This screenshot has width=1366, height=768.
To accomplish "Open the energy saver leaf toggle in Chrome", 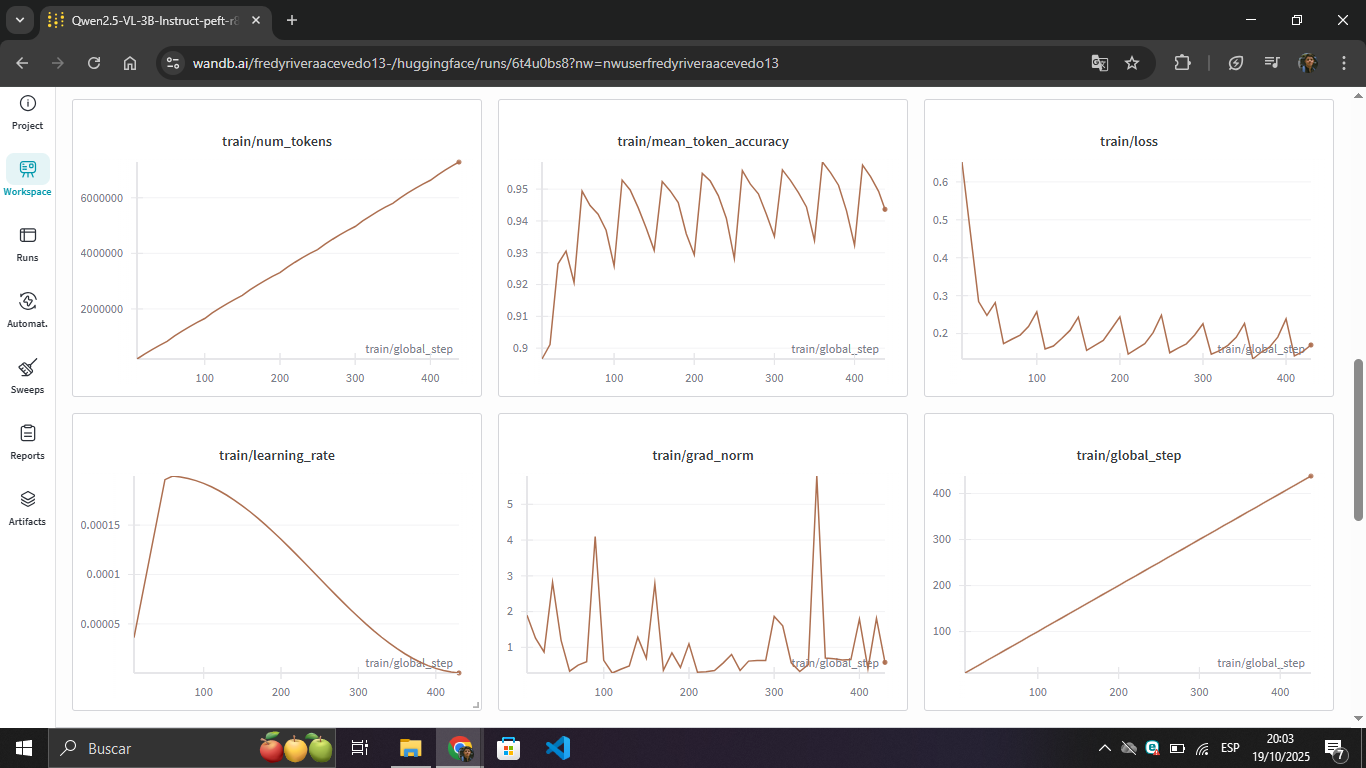I will click(1235, 62).
